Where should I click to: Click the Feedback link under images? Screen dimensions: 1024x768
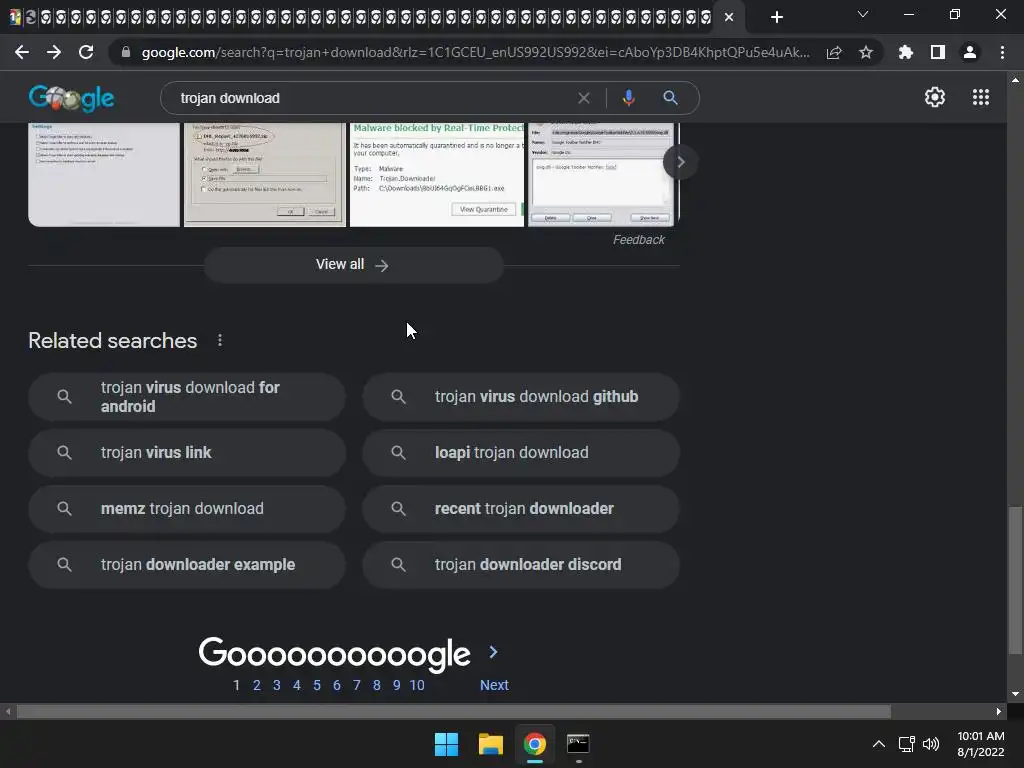pyautogui.click(x=638, y=240)
